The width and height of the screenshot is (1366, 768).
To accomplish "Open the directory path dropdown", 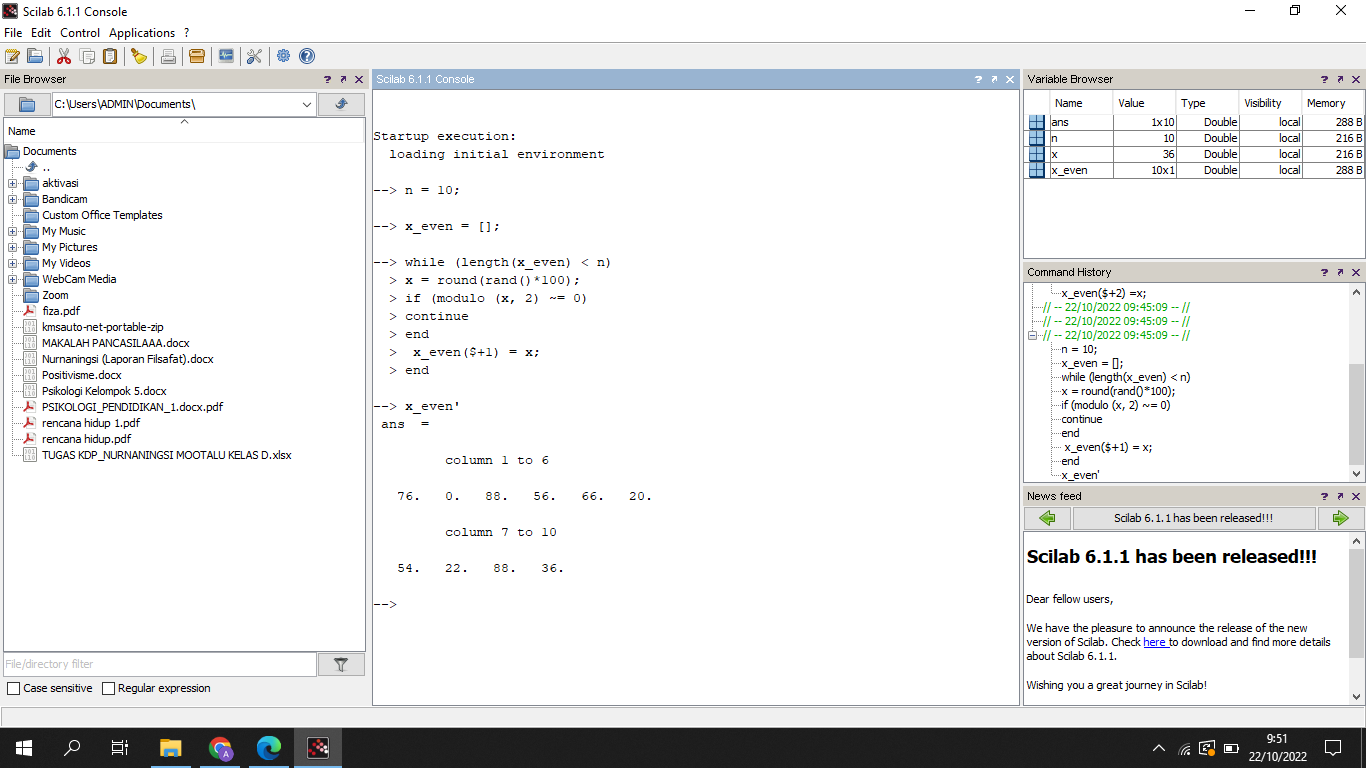I will pos(307,104).
